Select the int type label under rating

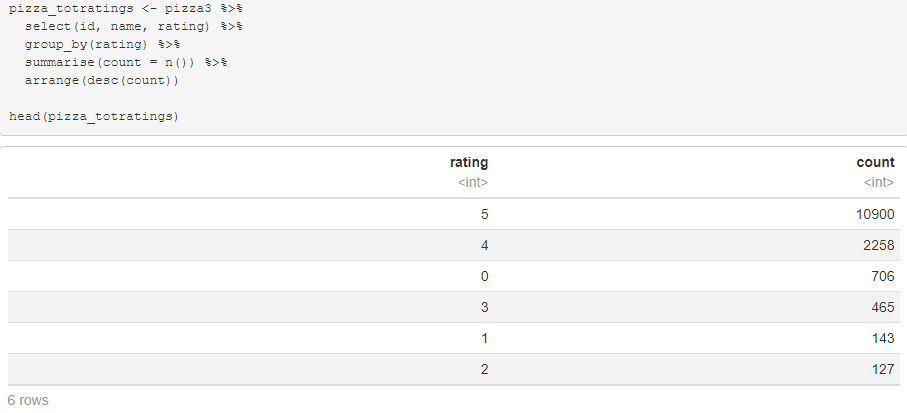coord(472,182)
